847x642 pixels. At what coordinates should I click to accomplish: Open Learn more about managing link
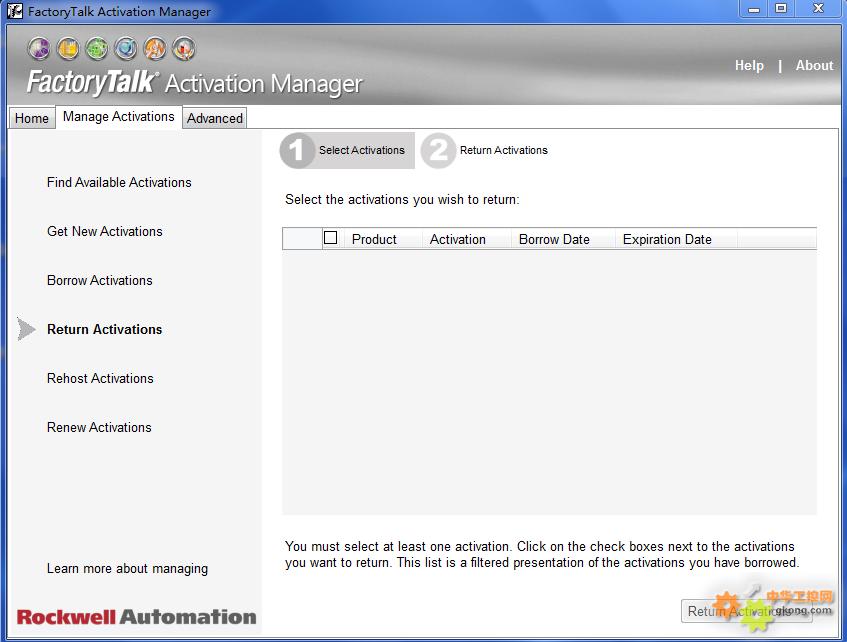click(127, 569)
